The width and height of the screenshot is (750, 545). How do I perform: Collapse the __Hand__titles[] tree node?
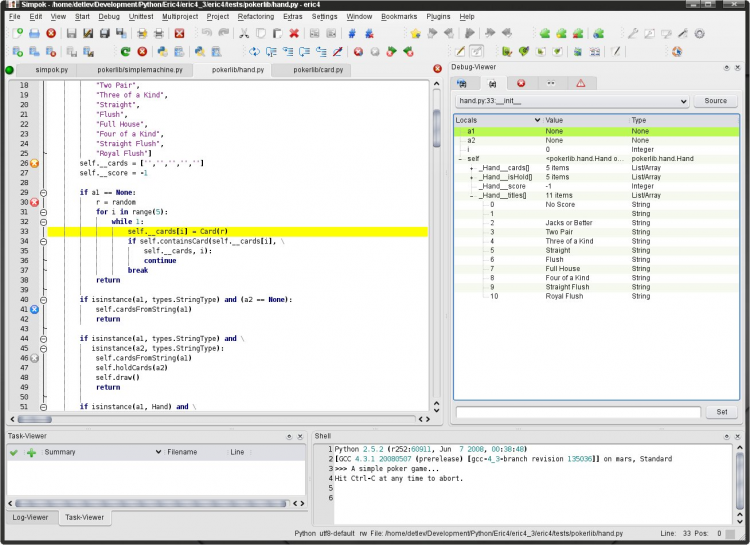click(x=471, y=196)
